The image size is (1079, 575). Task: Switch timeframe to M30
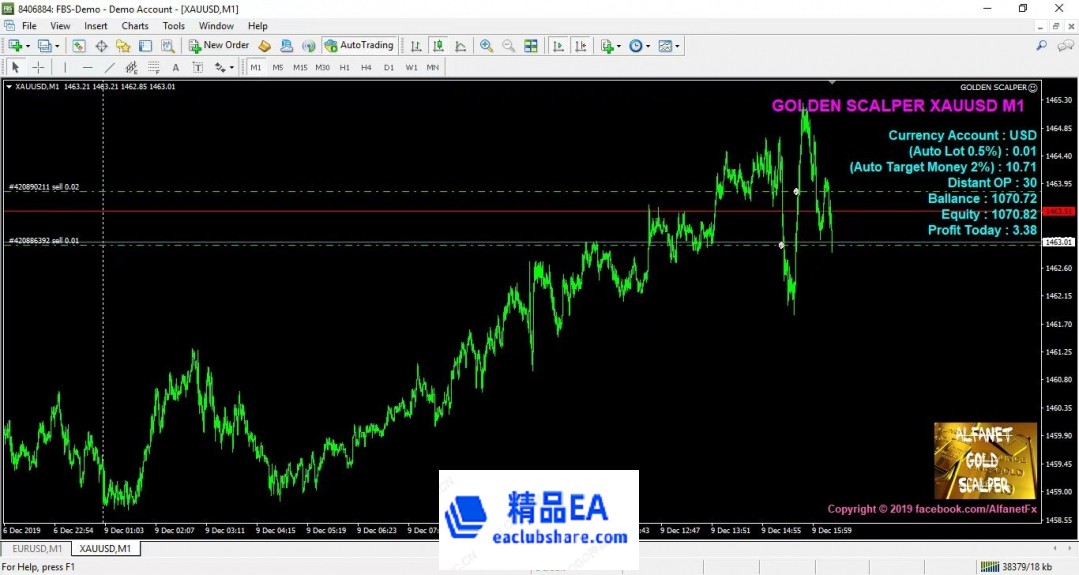click(322, 67)
